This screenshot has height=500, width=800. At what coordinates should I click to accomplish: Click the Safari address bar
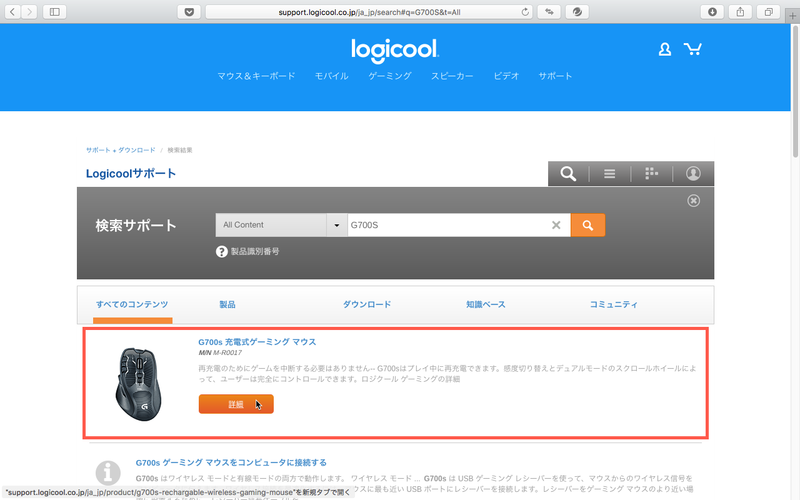pyautogui.click(x=369, y=12)
